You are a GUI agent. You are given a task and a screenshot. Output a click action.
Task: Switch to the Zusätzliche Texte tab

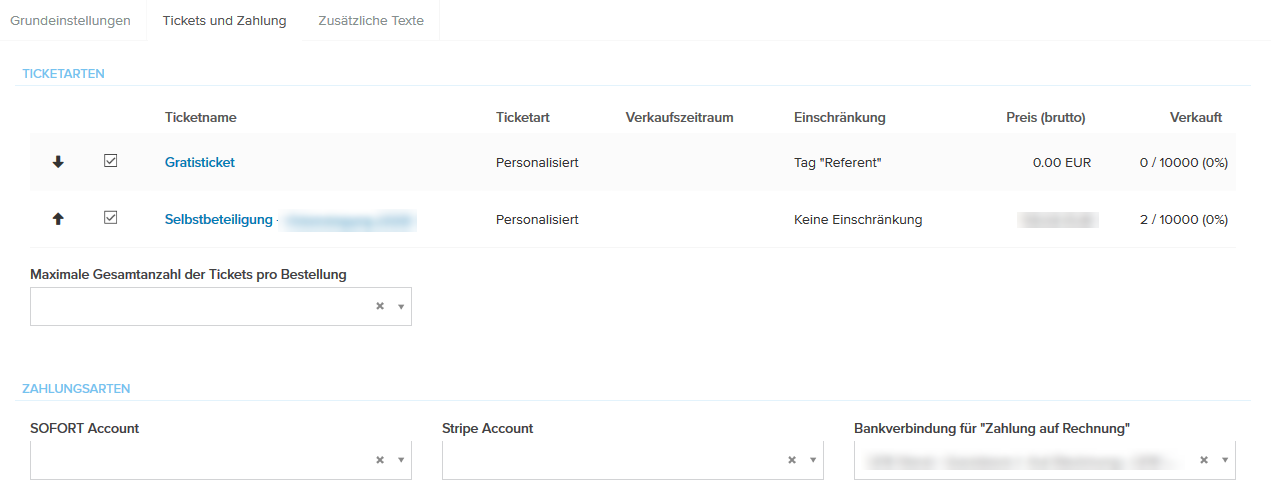[x=371, y=21]
